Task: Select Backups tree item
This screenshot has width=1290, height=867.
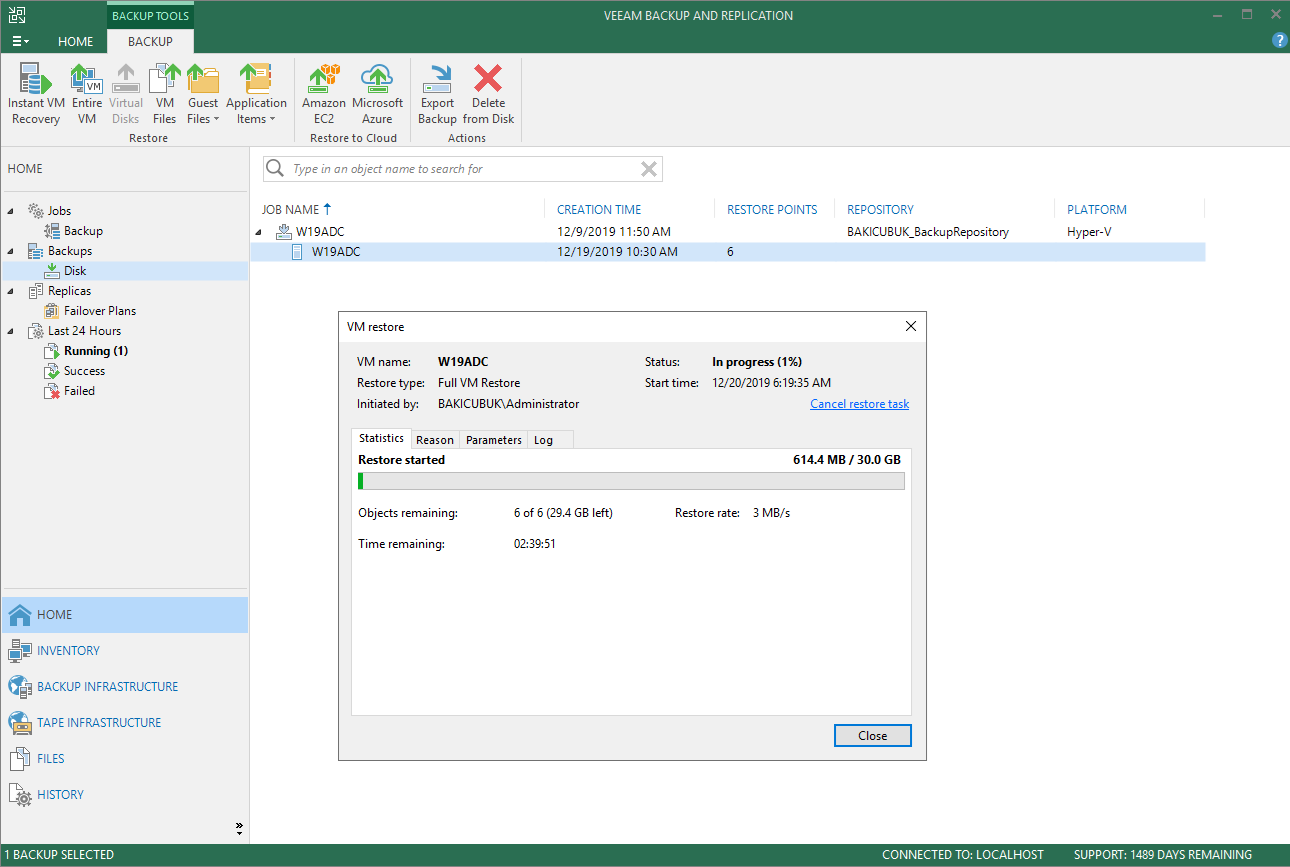Action: coord(70,251)
